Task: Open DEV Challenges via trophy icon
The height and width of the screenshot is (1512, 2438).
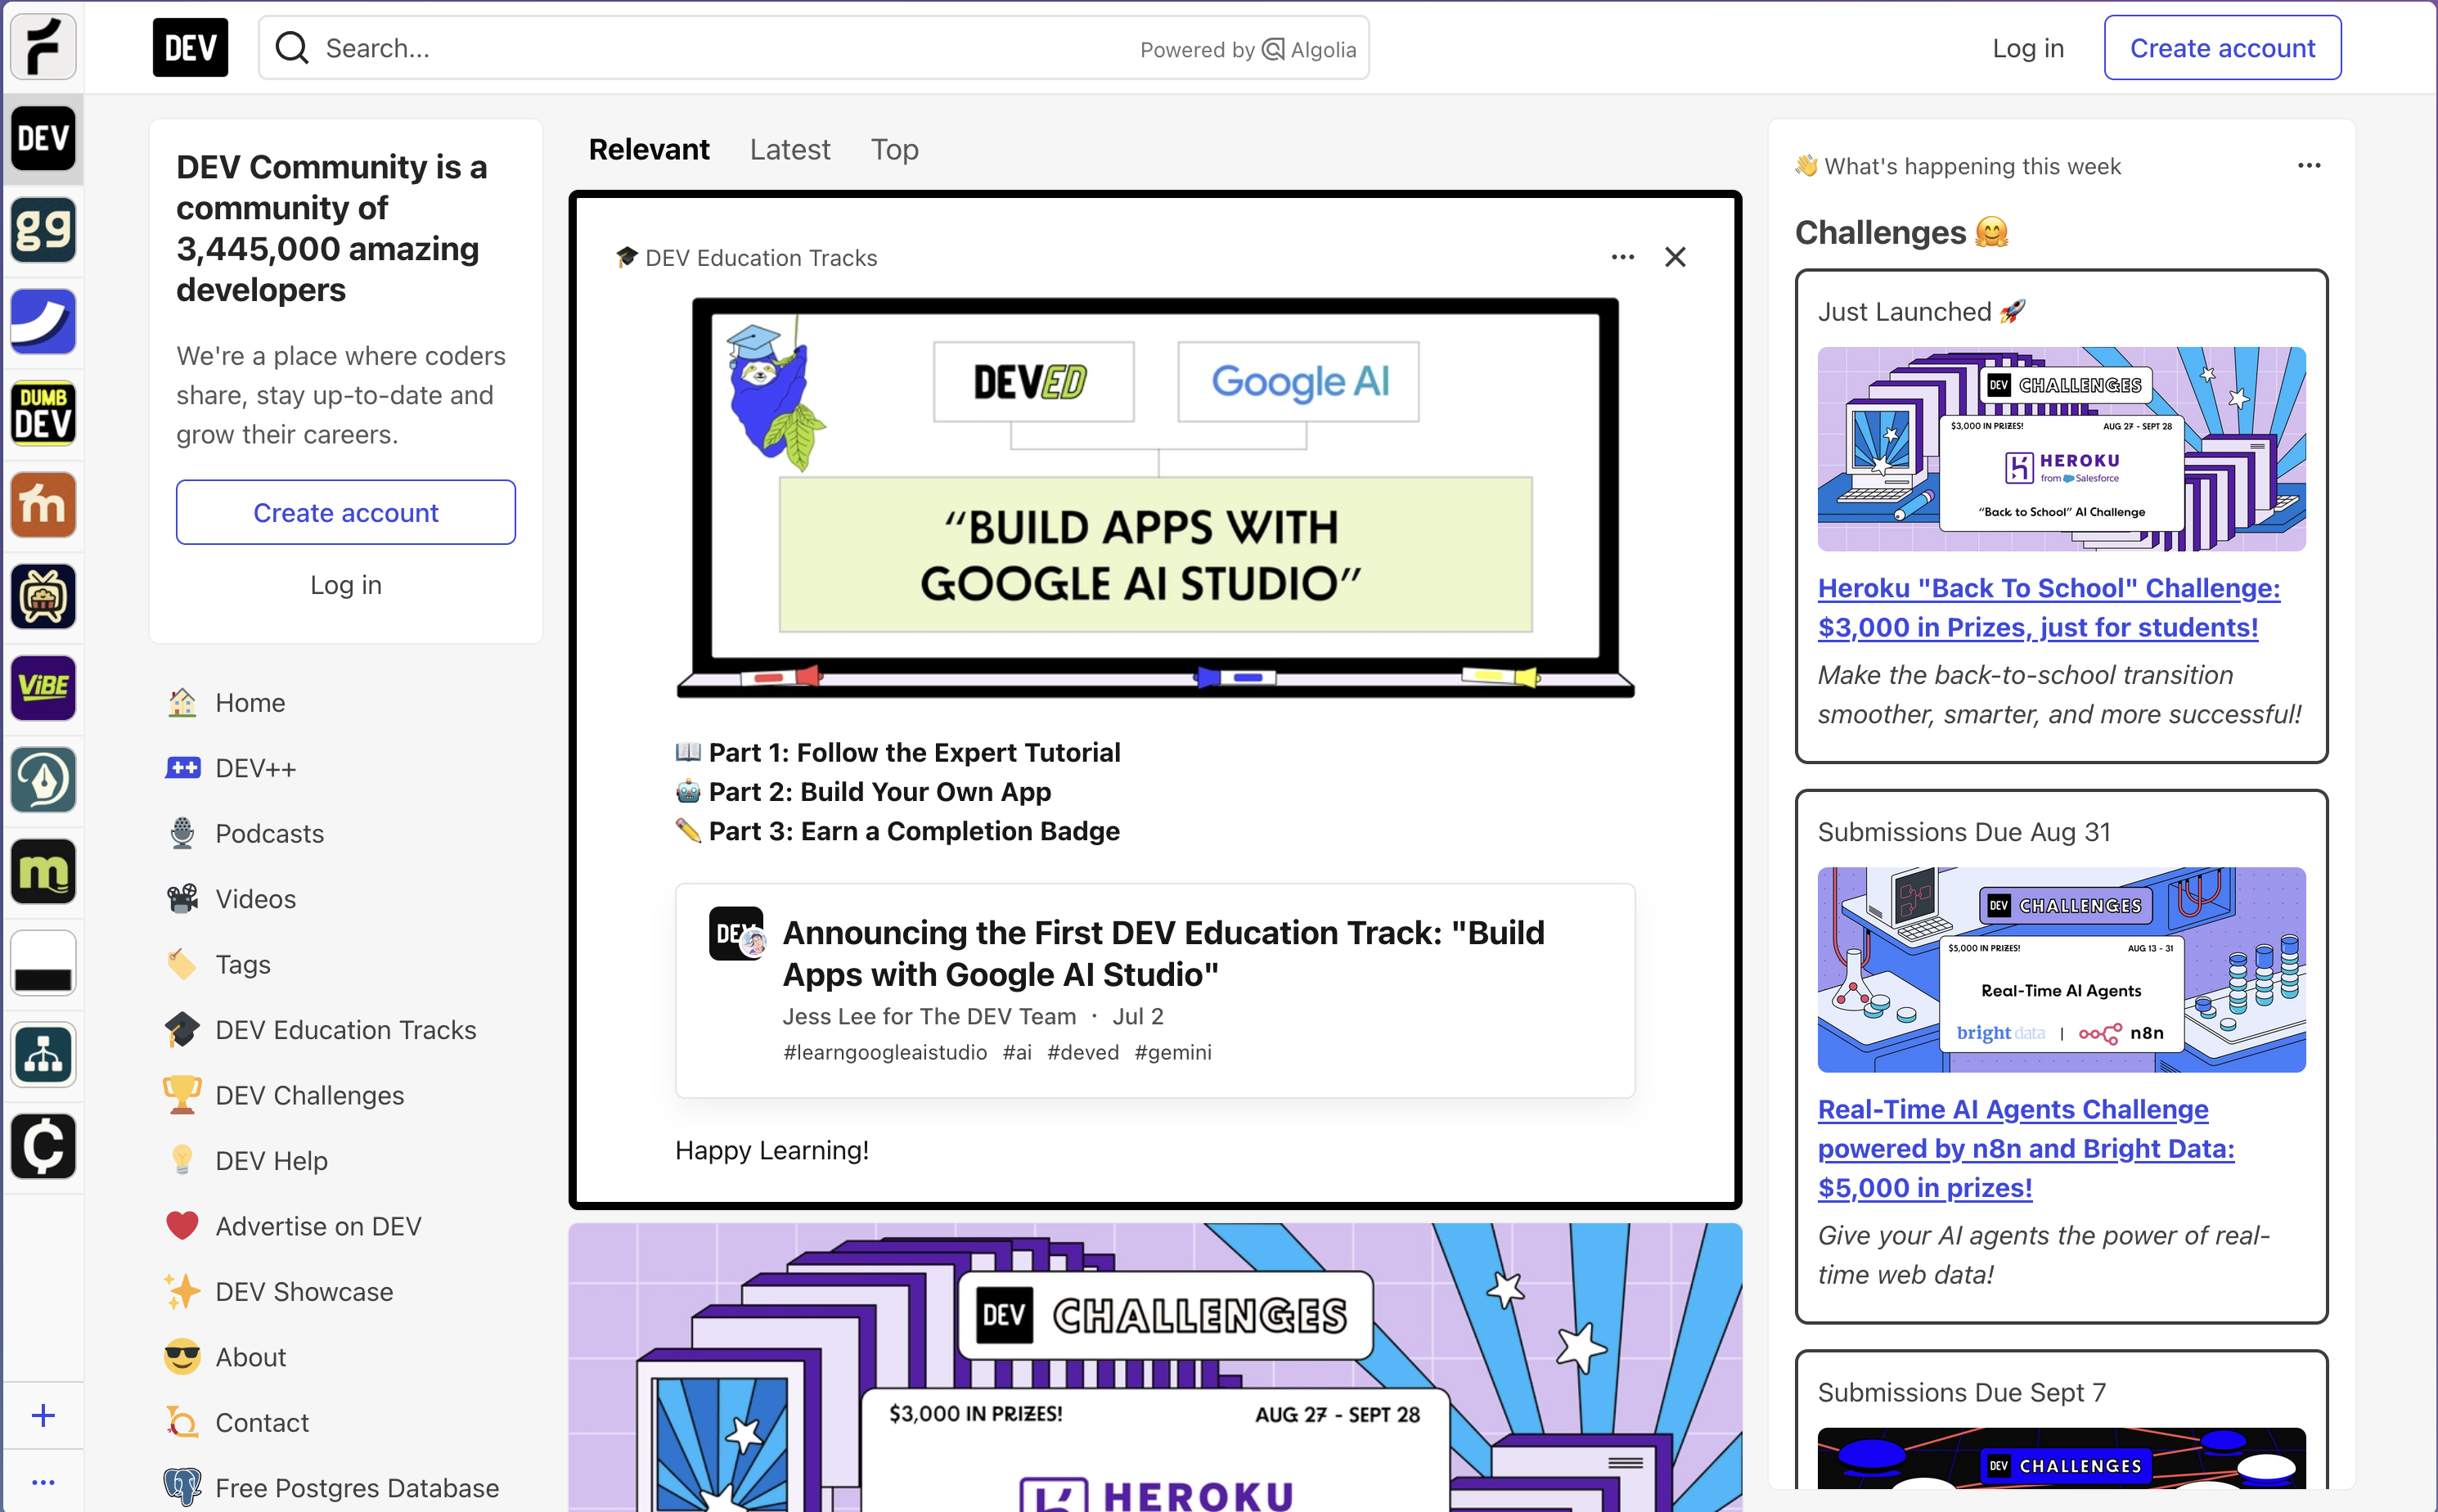Action: pyautogui.click(x=182, y=1095)
